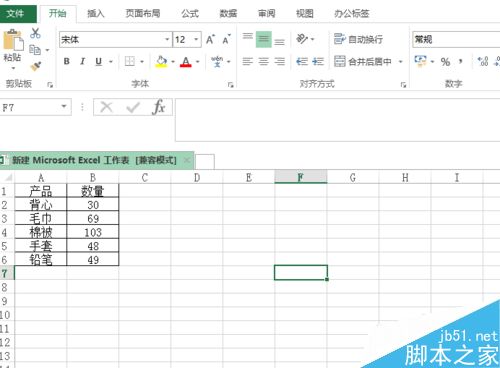Select the column G header

353,177
